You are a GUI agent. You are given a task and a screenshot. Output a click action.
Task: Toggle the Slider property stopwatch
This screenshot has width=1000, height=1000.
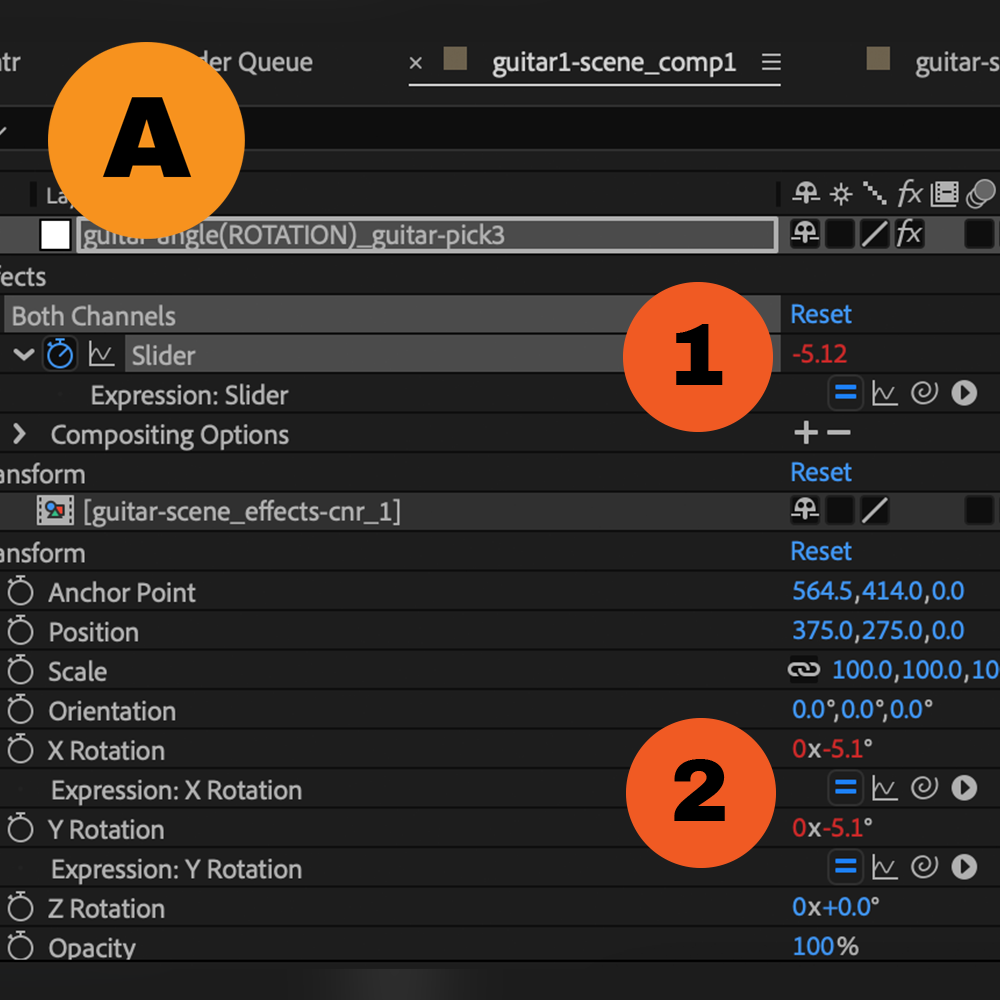(x=60, y=354)
